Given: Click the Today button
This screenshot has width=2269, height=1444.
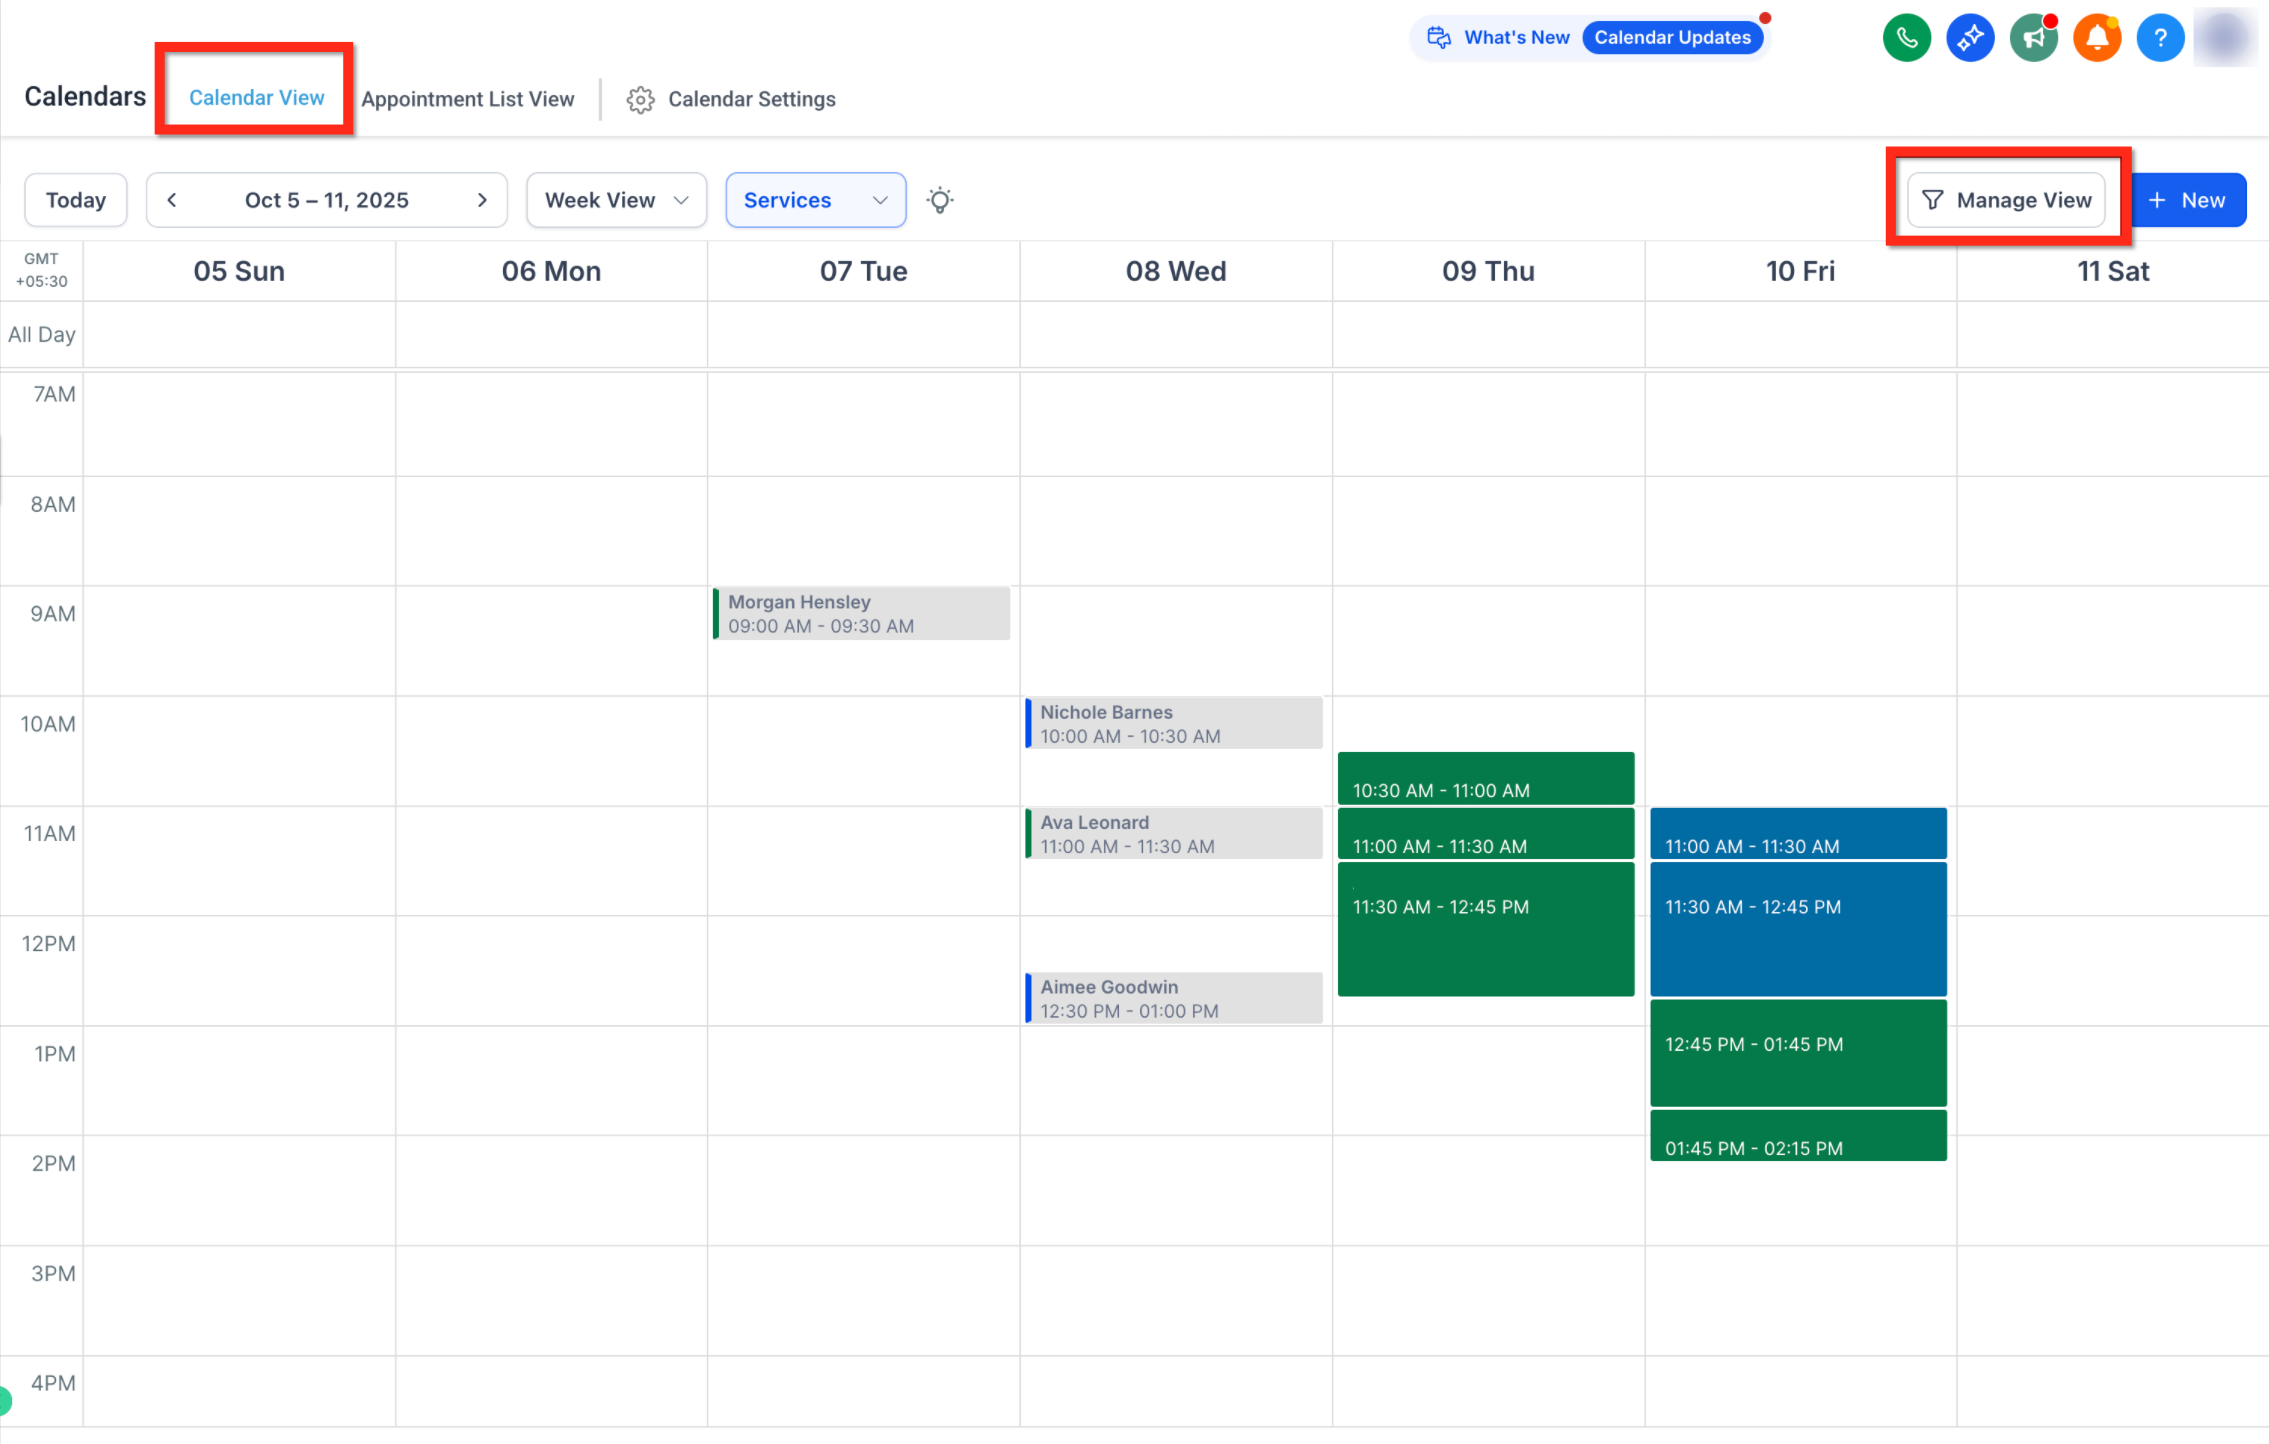Looking at the screenshot, I should point(76,200).
